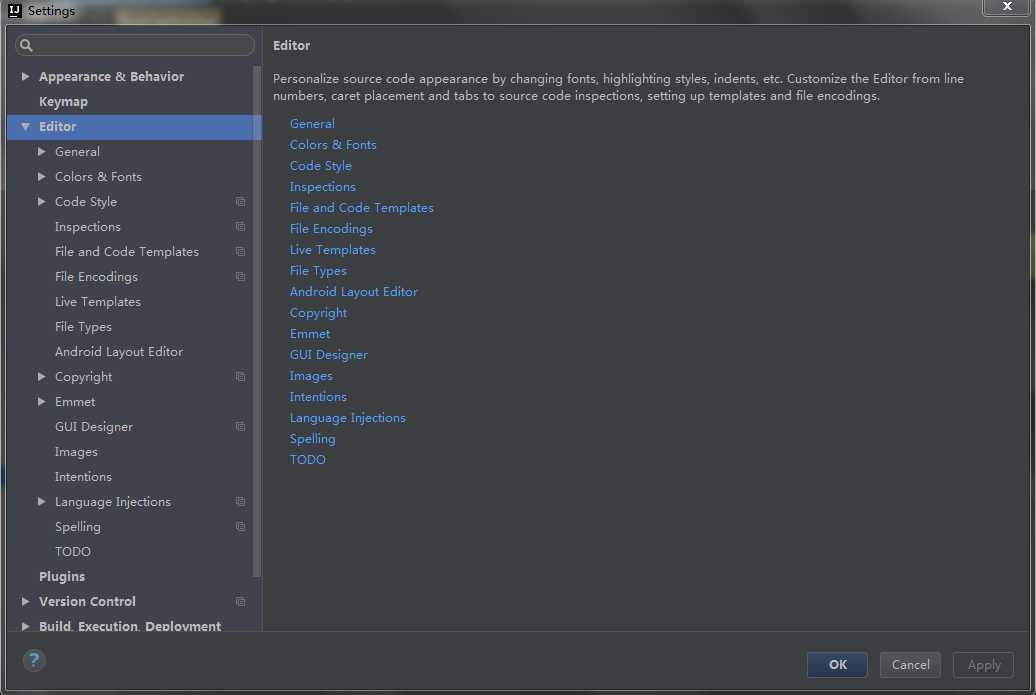Select Images tree item

point(76,452)
